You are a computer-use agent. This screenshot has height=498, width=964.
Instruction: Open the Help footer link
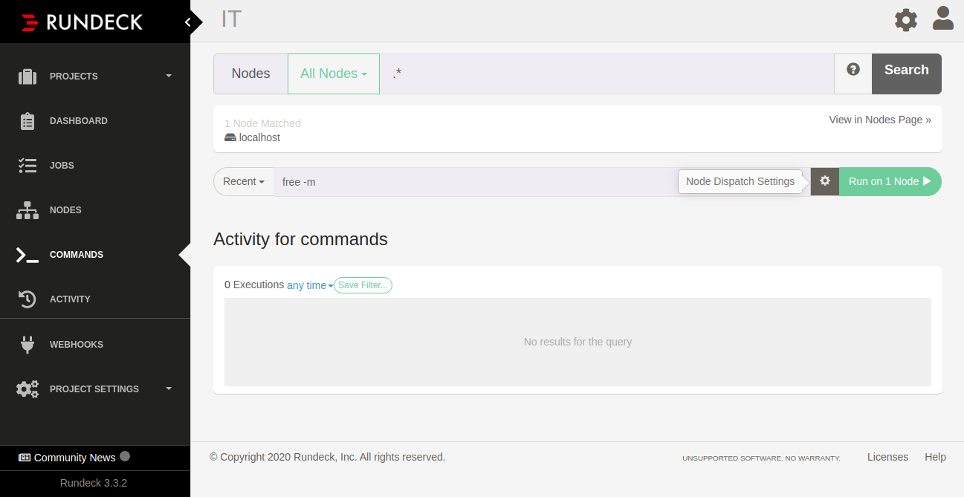(935, 457)
